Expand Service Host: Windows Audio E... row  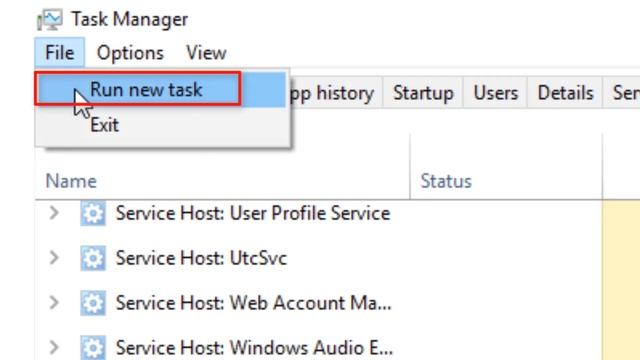click(x=54, y=347)
